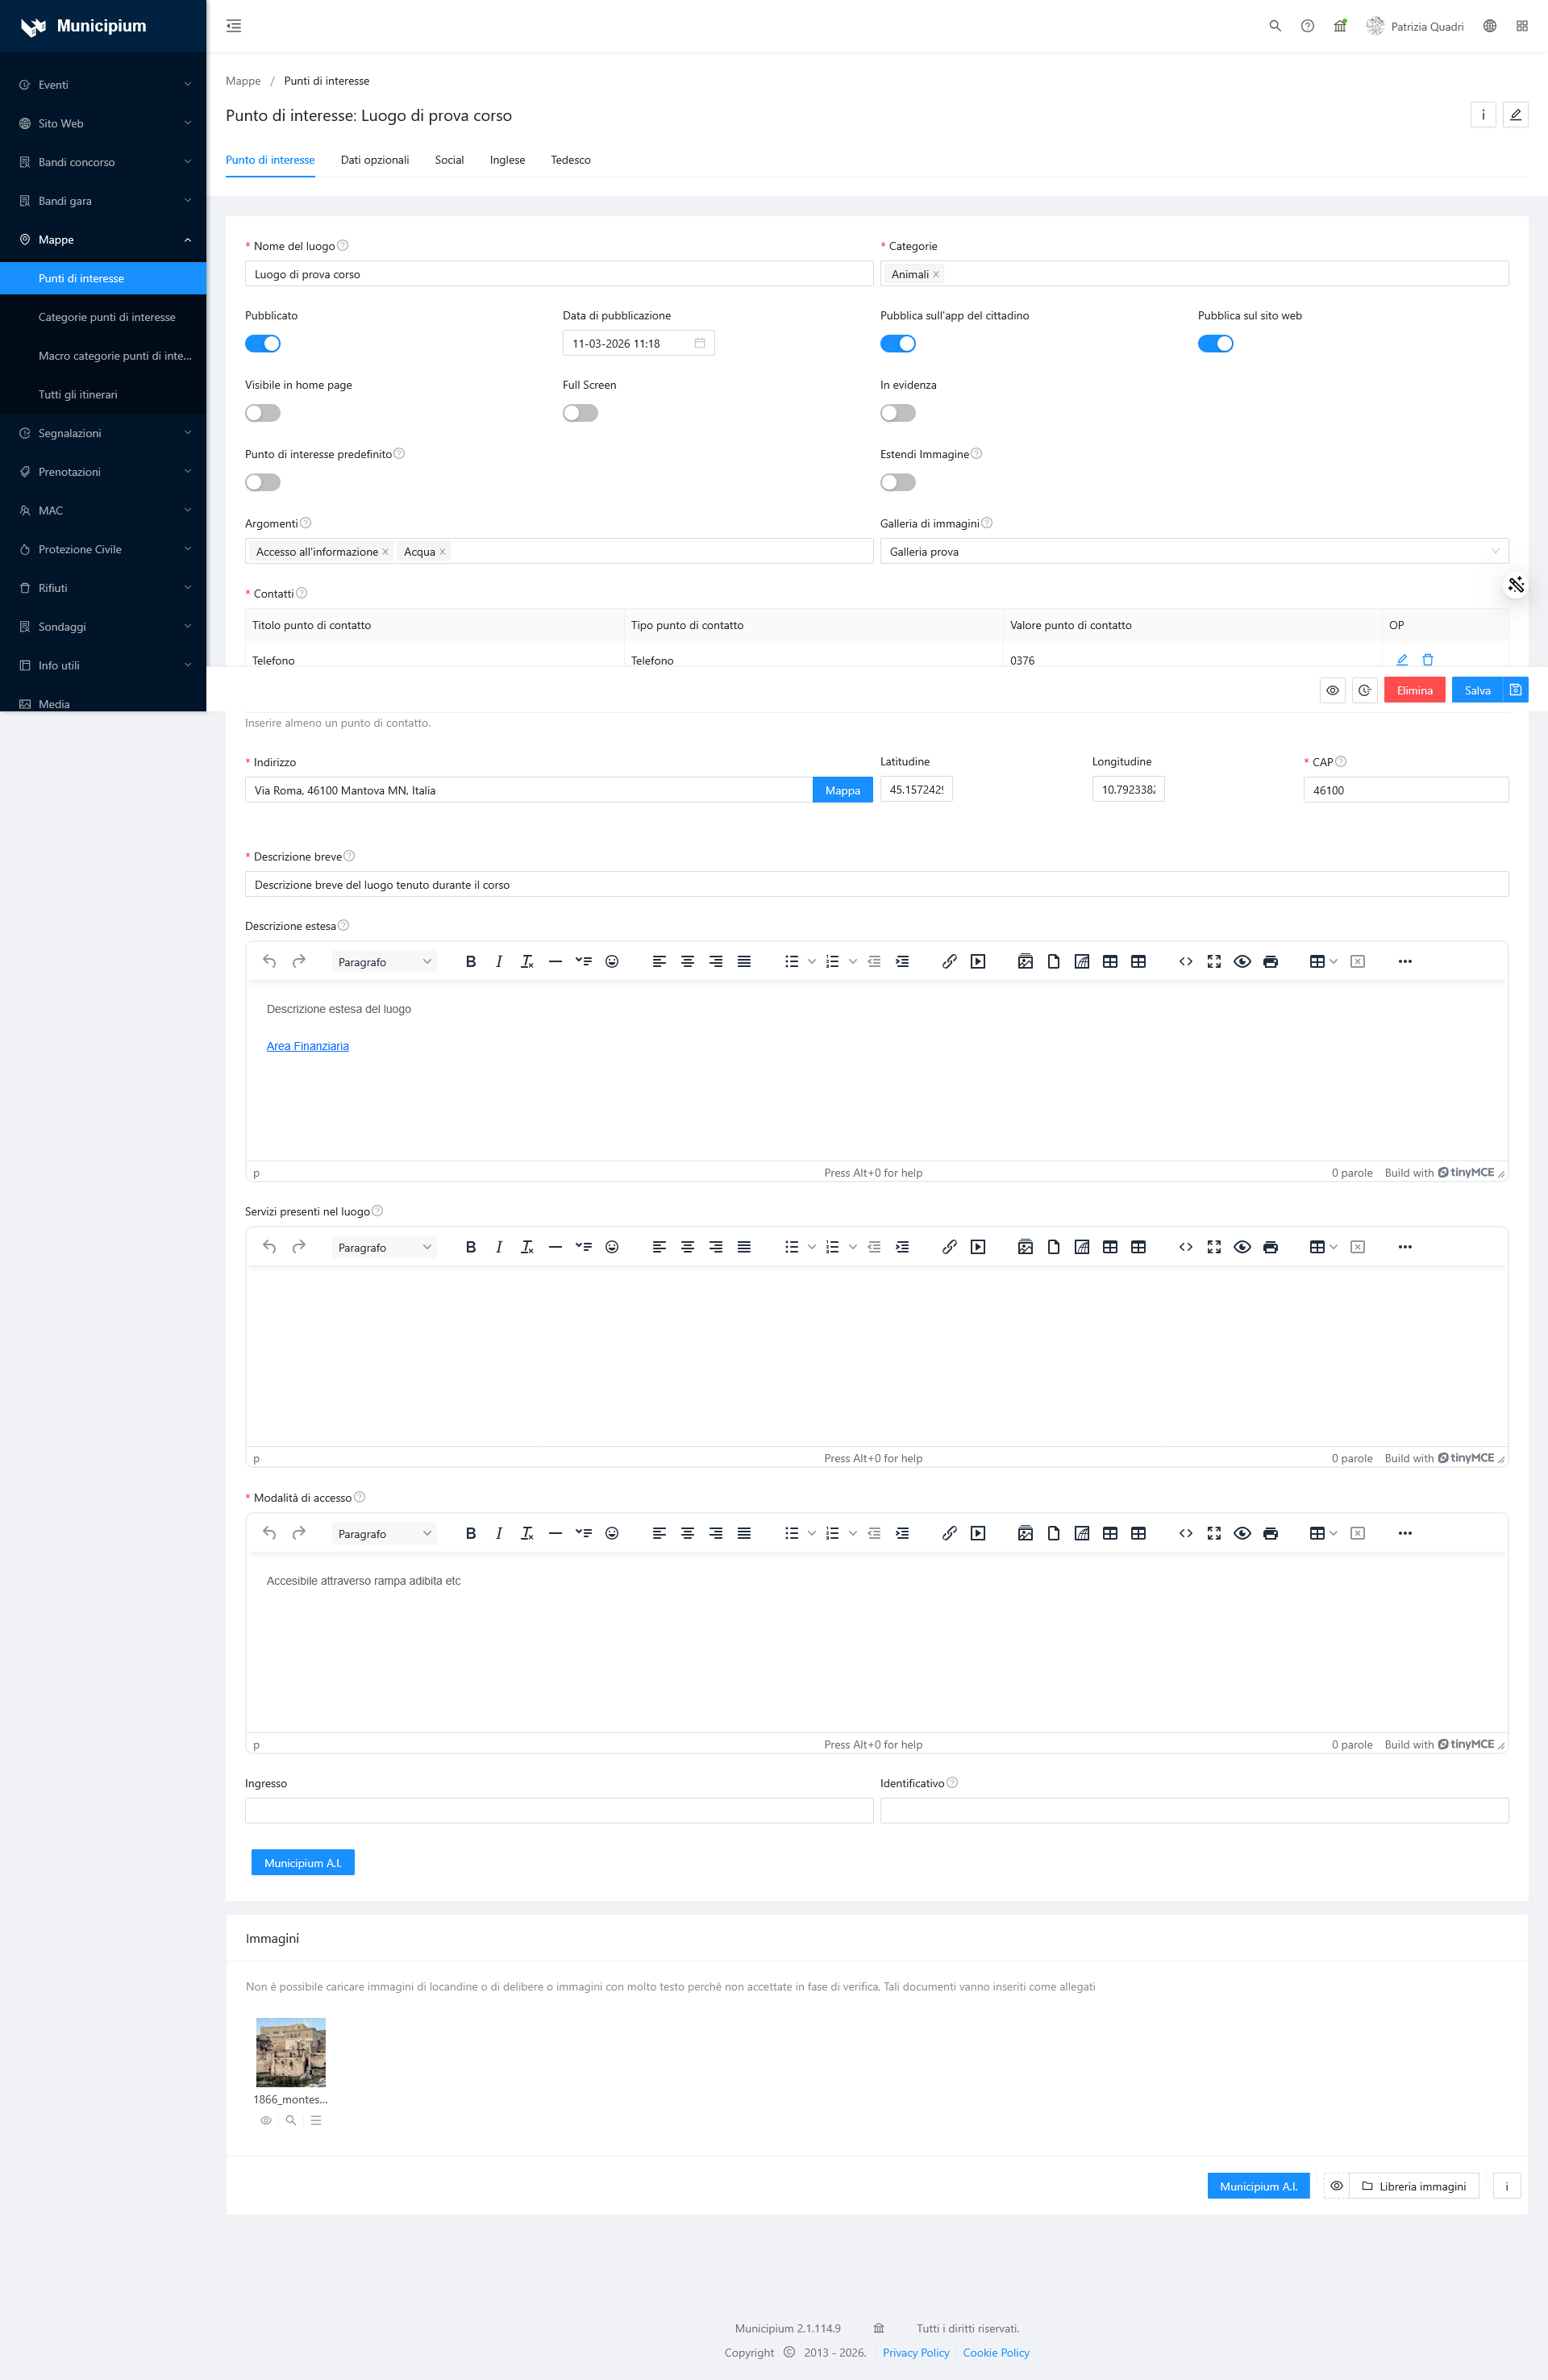The width and height of the screenshot is (1548, 2380).
Task: Open Categorie punti di interesse menu item
Action: click(x=106, y=317)
